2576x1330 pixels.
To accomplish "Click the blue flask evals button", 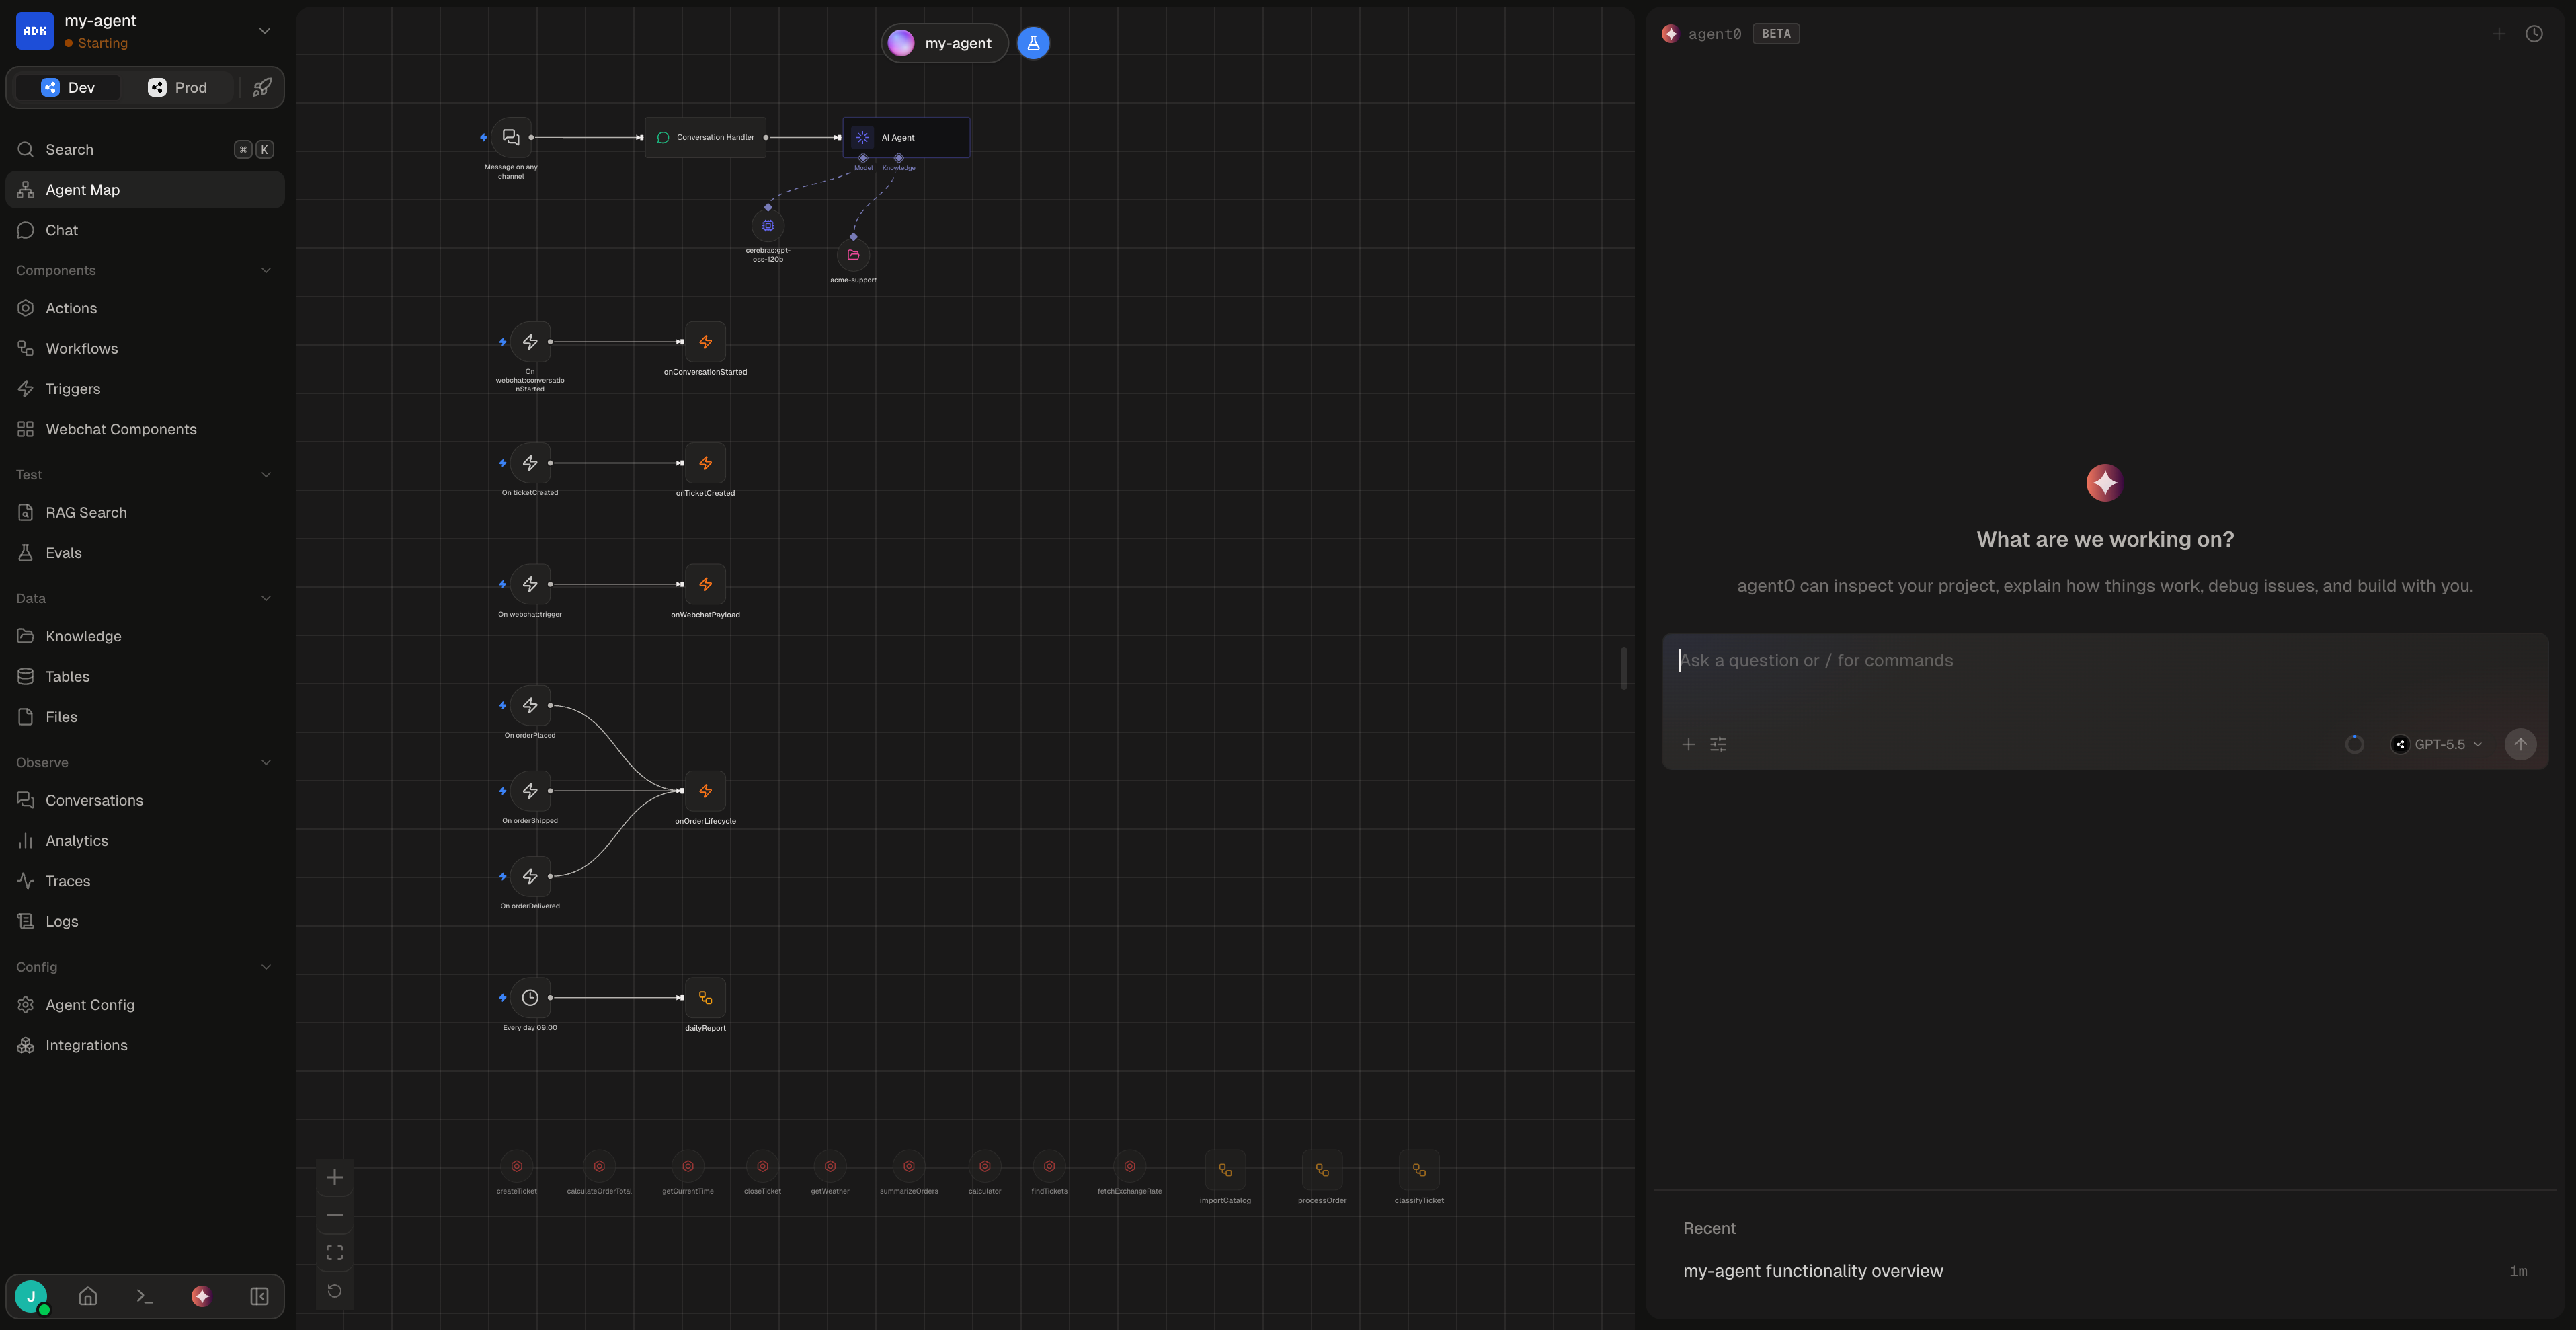I will [1033, 43].
